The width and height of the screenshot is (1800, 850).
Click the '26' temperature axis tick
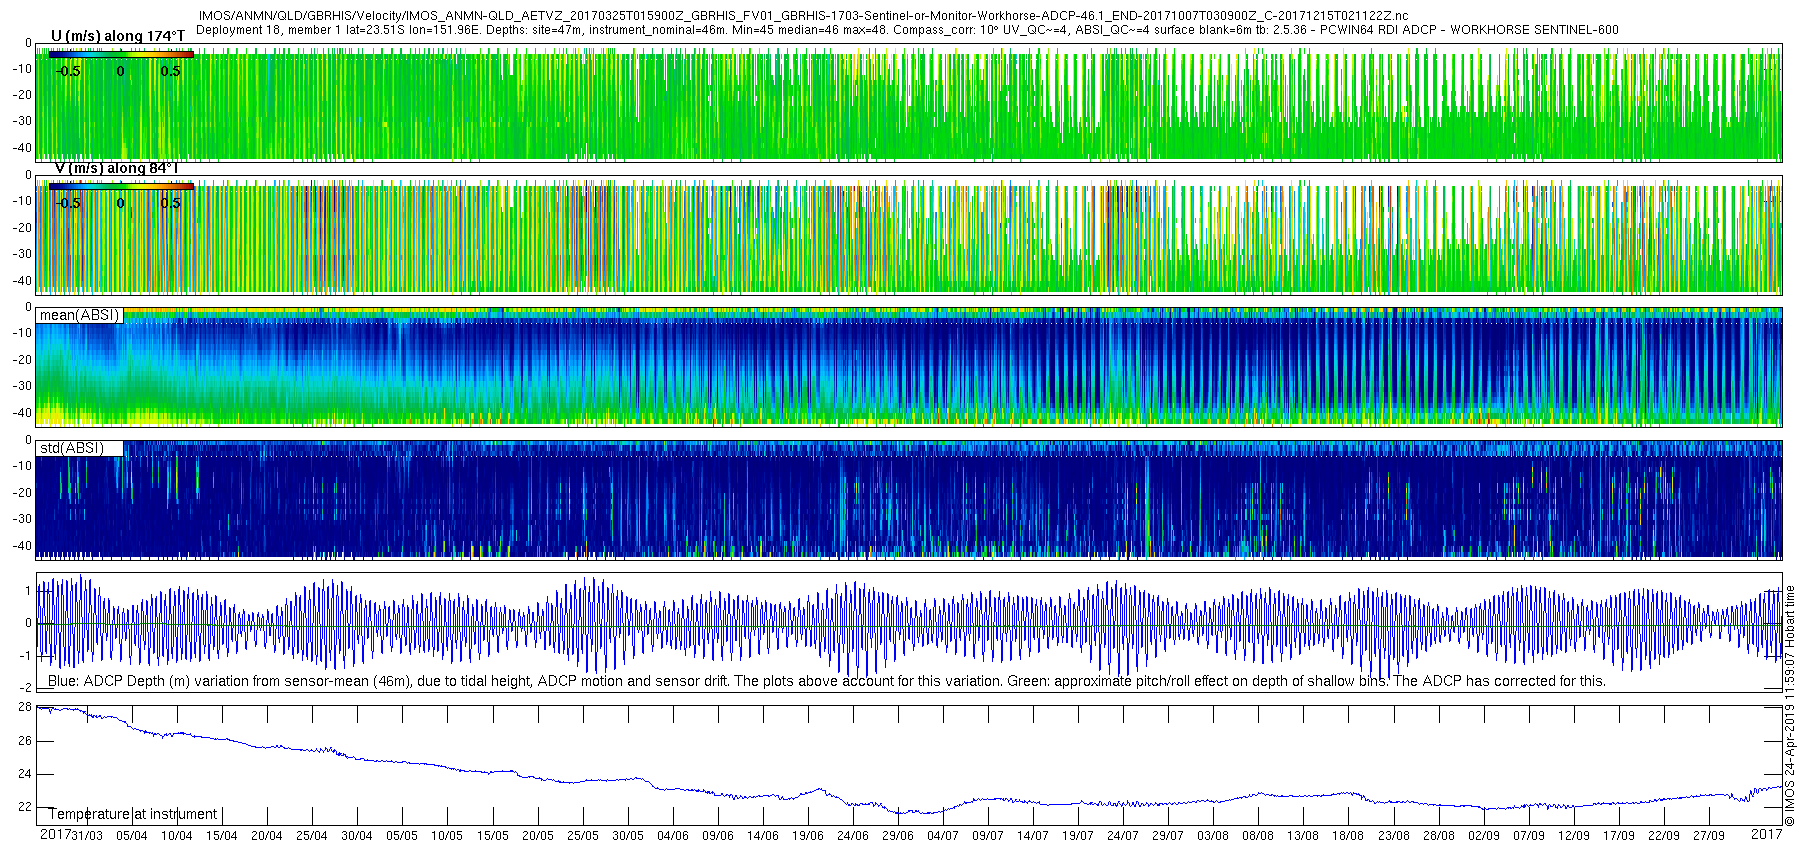(25, 741)
